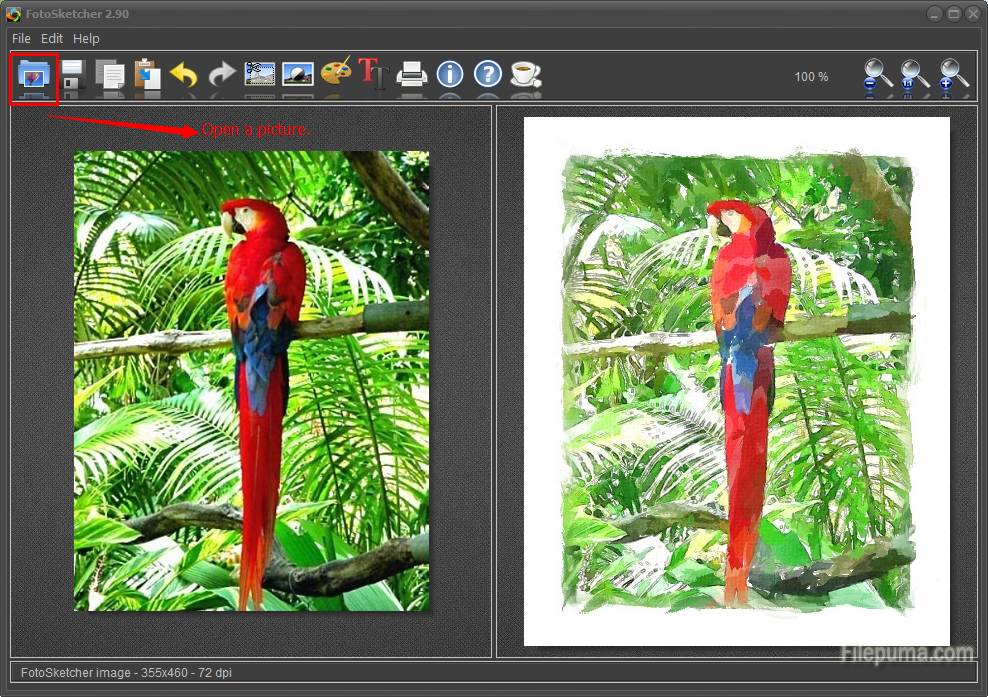Zoom in with the plus magnifier
Image resolution: width=988 pixels, height=697 pixels.
[x=953, y=76]
